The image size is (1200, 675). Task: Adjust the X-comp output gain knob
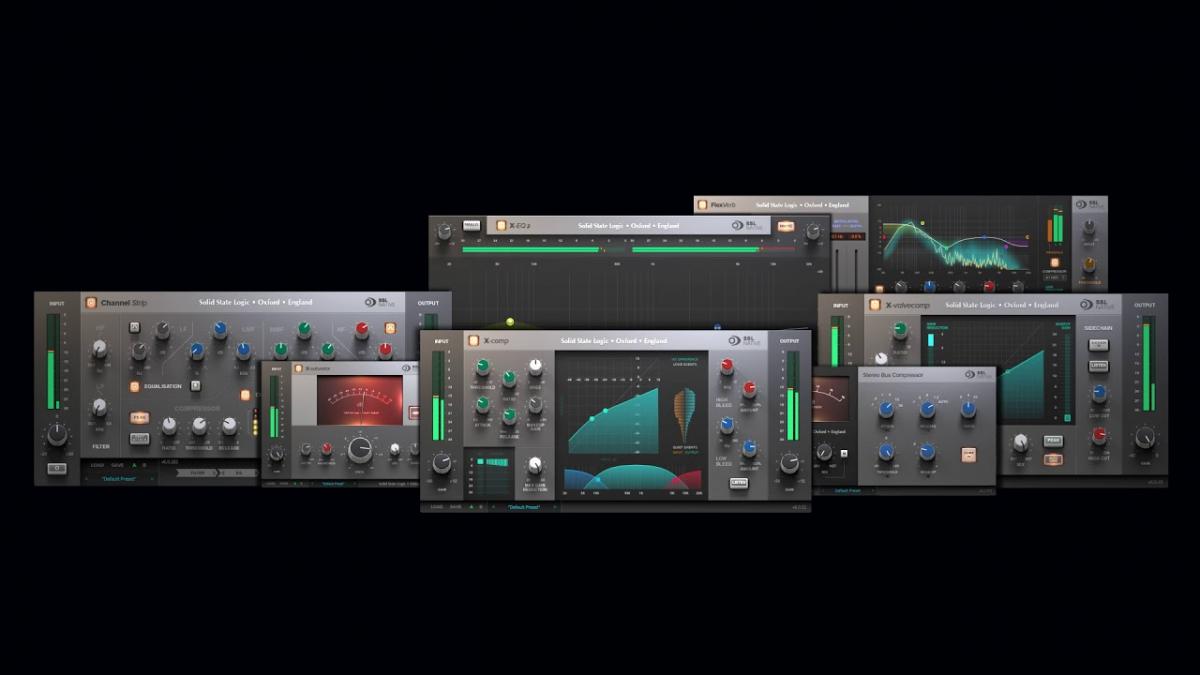point(790,463)
